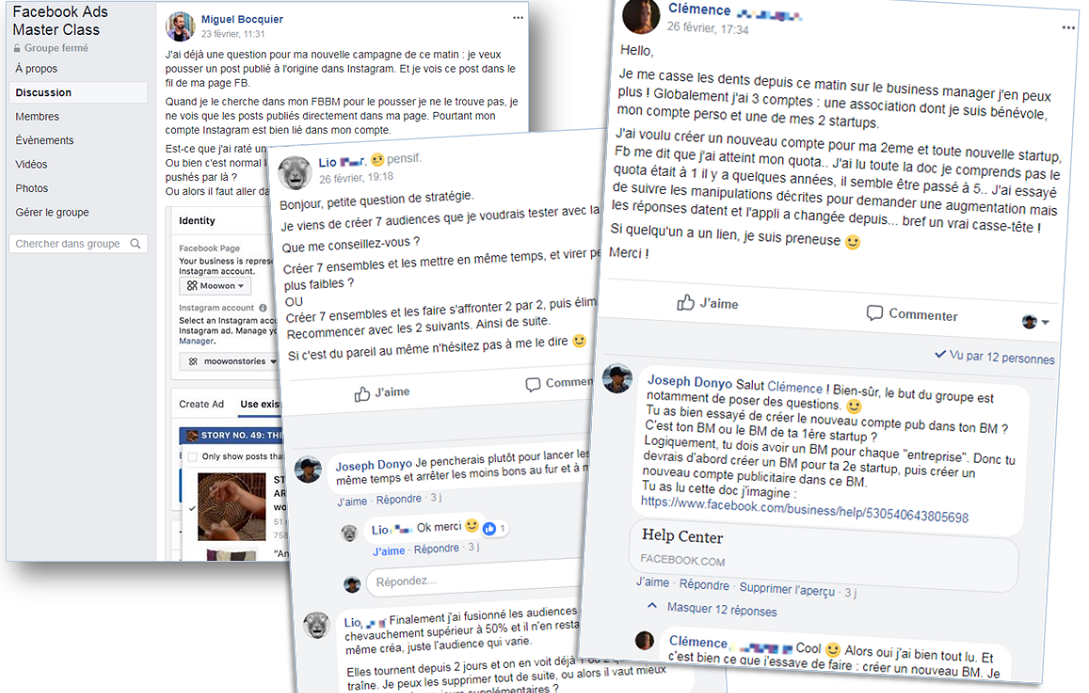The image size is (1089, 693).
Task: Open the moowonstories Instagram account dropdown
Action: click(x=229, y=362)
